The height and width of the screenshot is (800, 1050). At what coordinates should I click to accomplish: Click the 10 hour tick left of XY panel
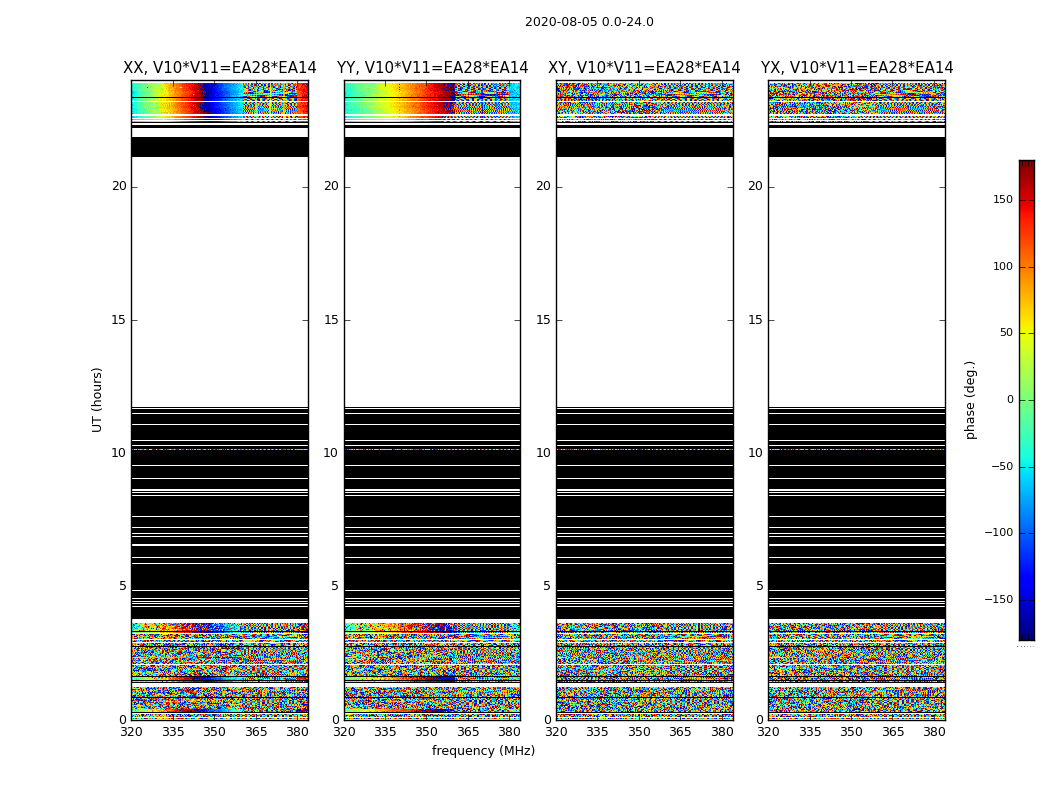point(543,453)
